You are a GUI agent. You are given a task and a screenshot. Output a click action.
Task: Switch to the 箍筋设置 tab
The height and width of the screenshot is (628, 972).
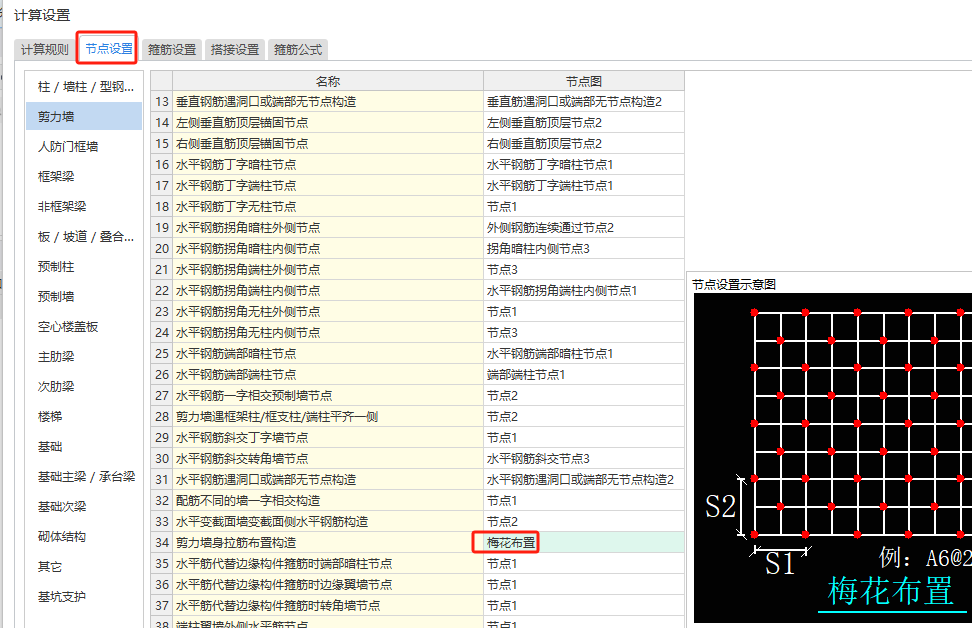pyautogui.click(x=172, y=50)
